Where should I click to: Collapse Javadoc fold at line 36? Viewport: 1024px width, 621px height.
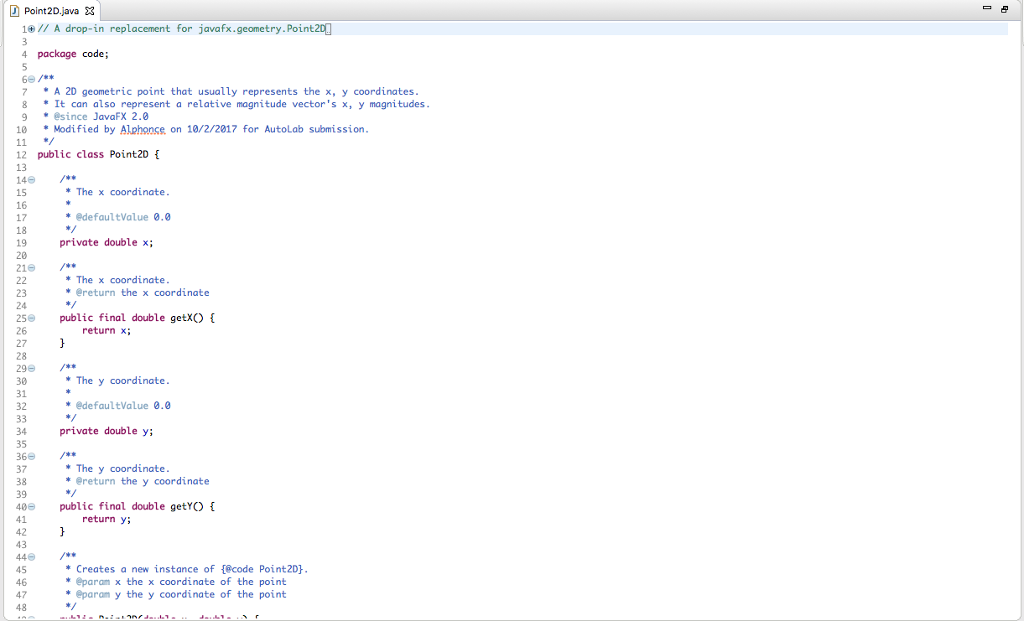[31, 456]
